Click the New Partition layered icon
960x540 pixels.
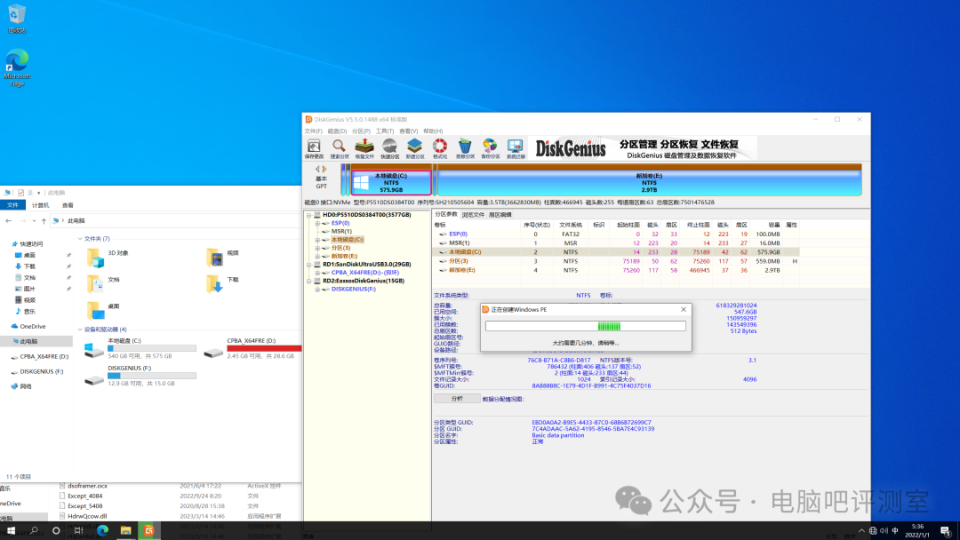point(414,149)
